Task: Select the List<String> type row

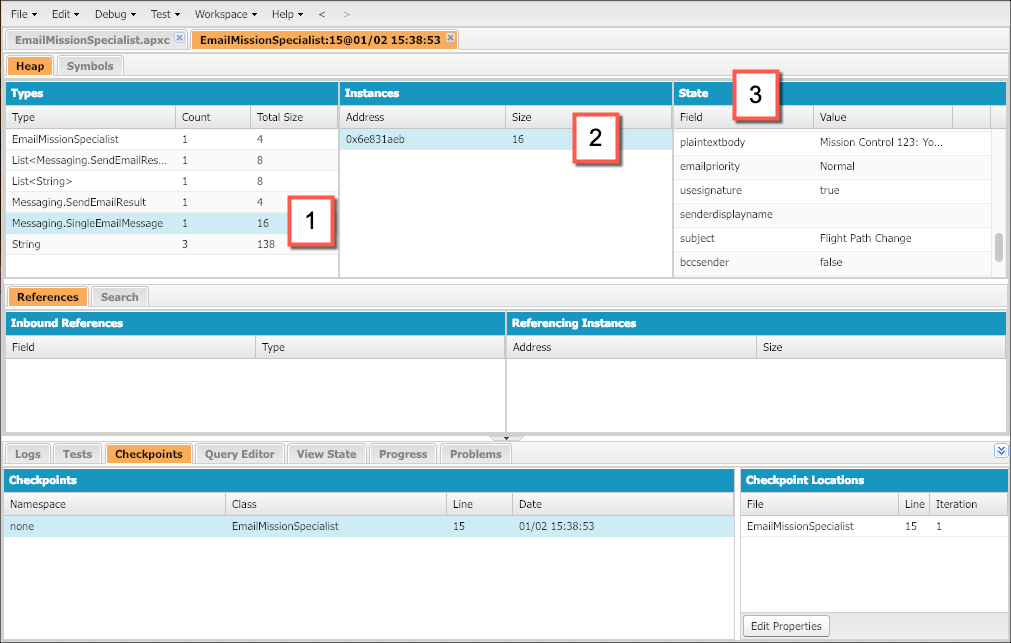Action: (172, 181)
